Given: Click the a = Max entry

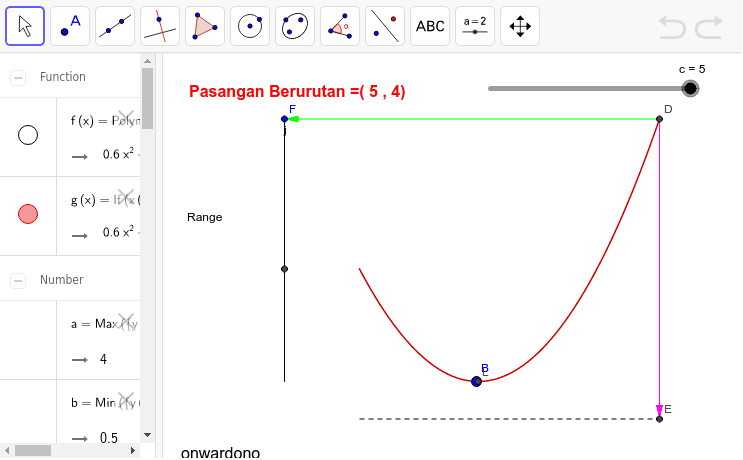Looking at the screenshot, I should [x=99, y=340].
